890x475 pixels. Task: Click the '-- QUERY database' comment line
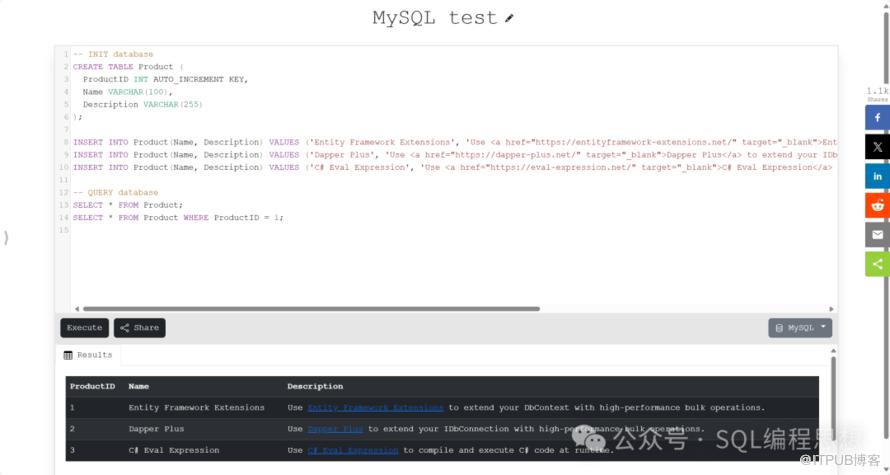click(x=115, y=192)
